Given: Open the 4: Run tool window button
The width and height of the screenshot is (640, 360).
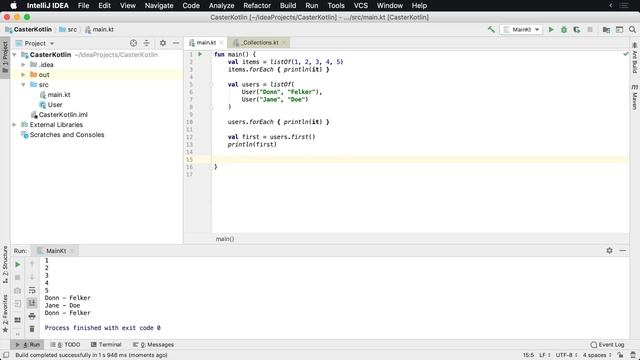Looking at the screenshot, I should (x=28, y=344).
